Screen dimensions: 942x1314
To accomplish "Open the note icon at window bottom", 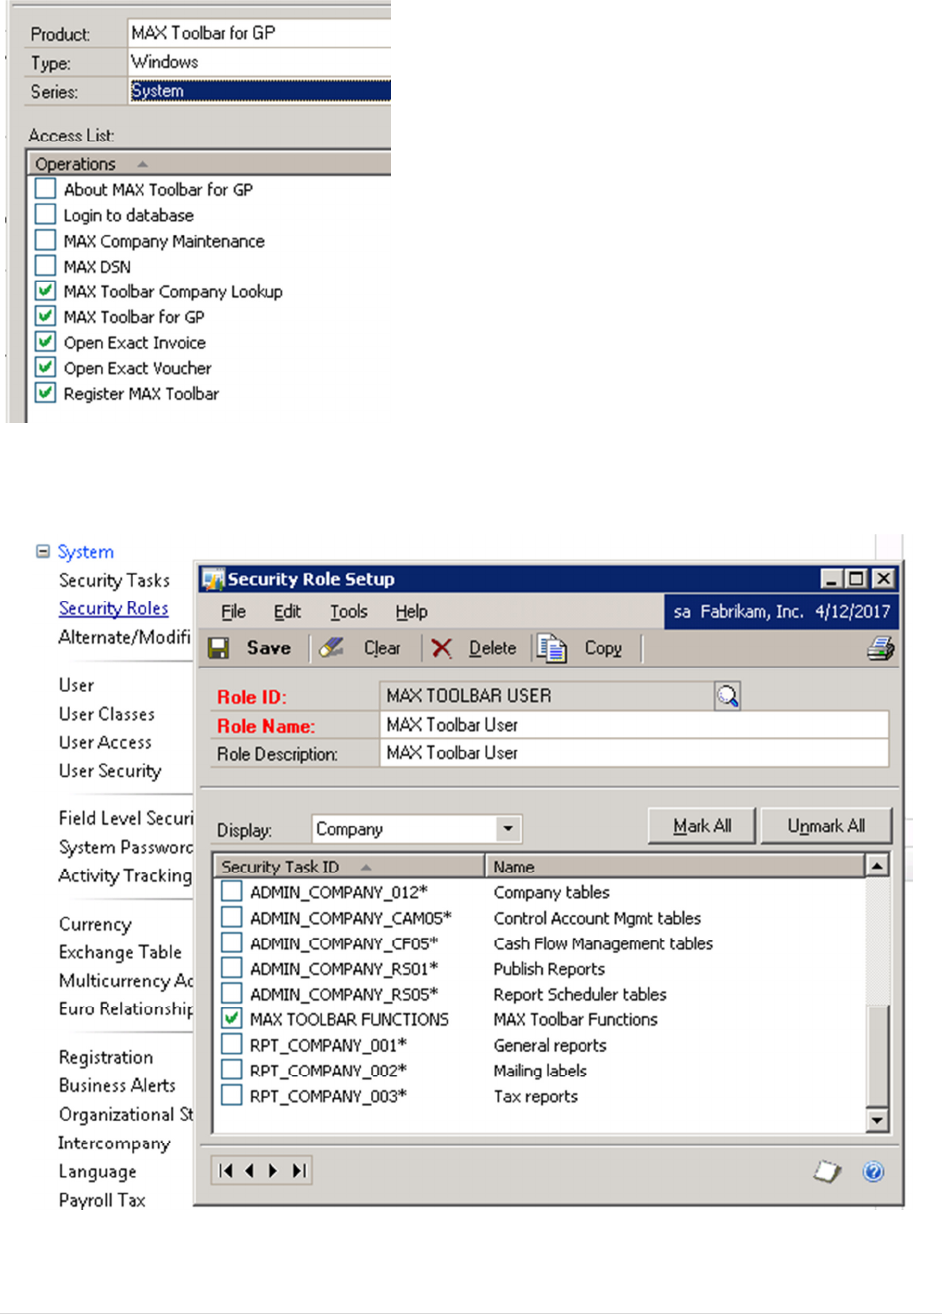I will click(x=827, y=1171).
